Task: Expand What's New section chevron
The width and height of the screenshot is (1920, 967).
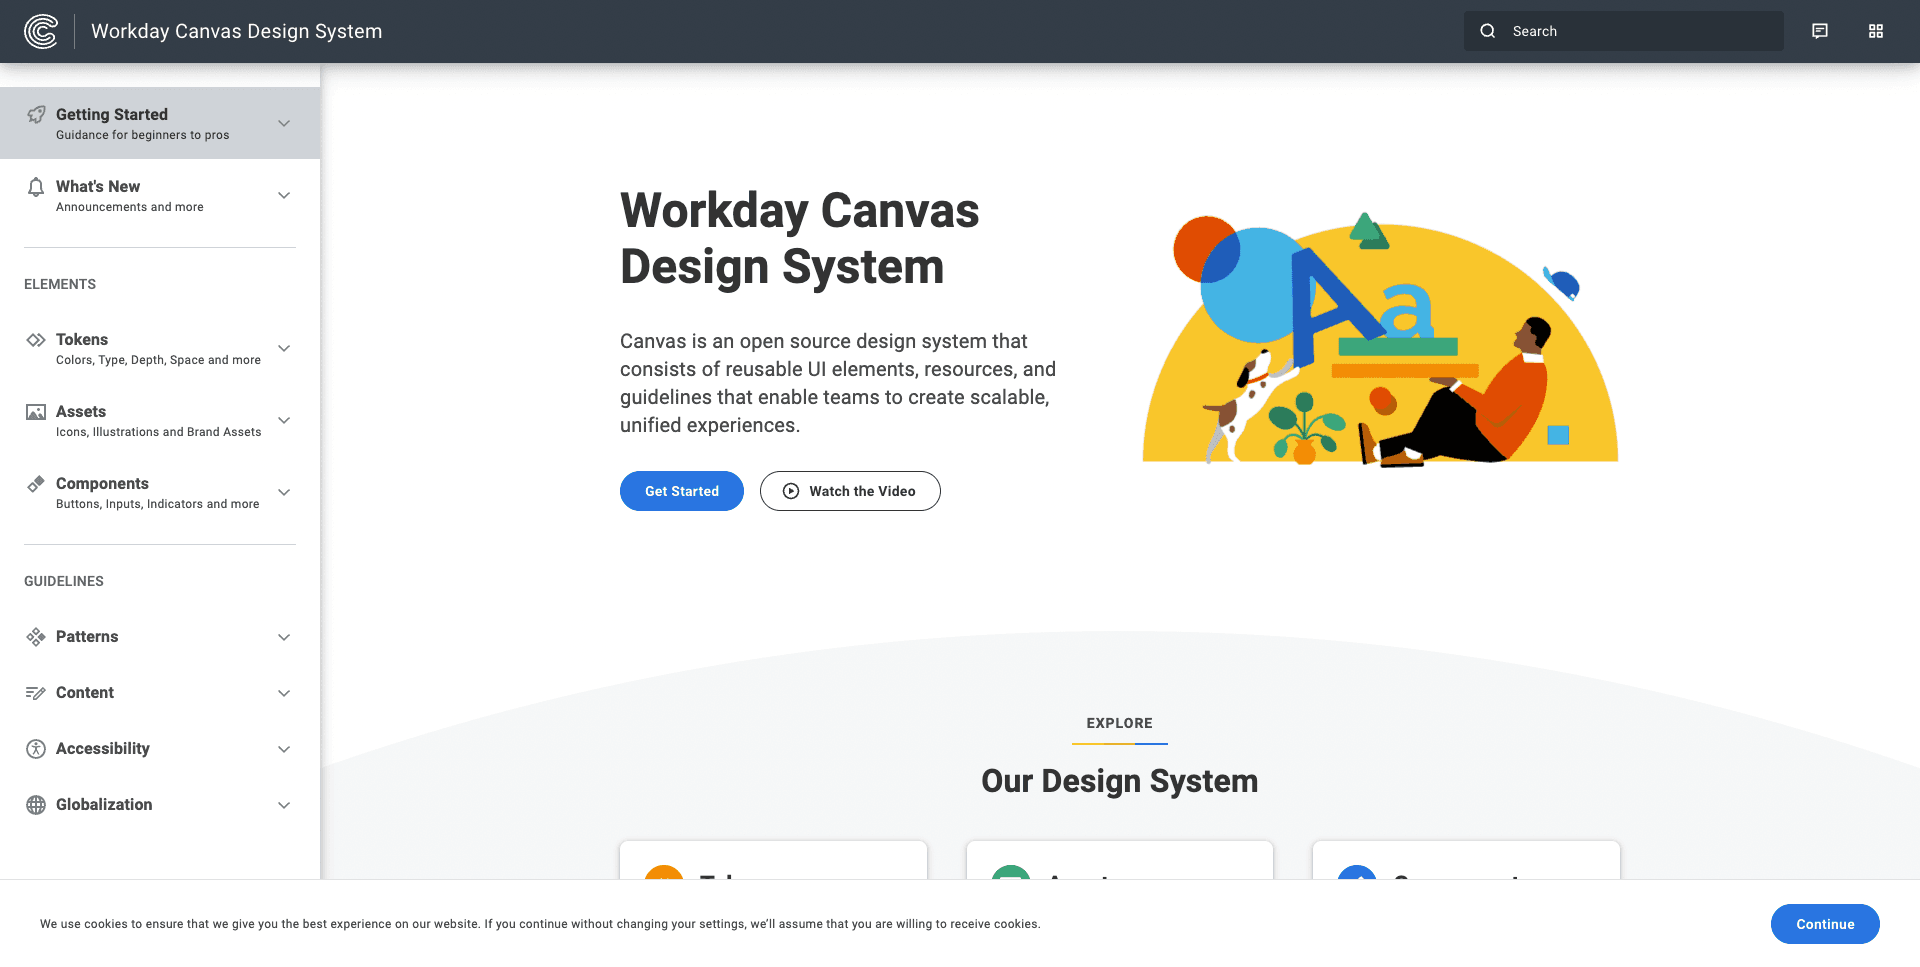Action: pos(284,195)
